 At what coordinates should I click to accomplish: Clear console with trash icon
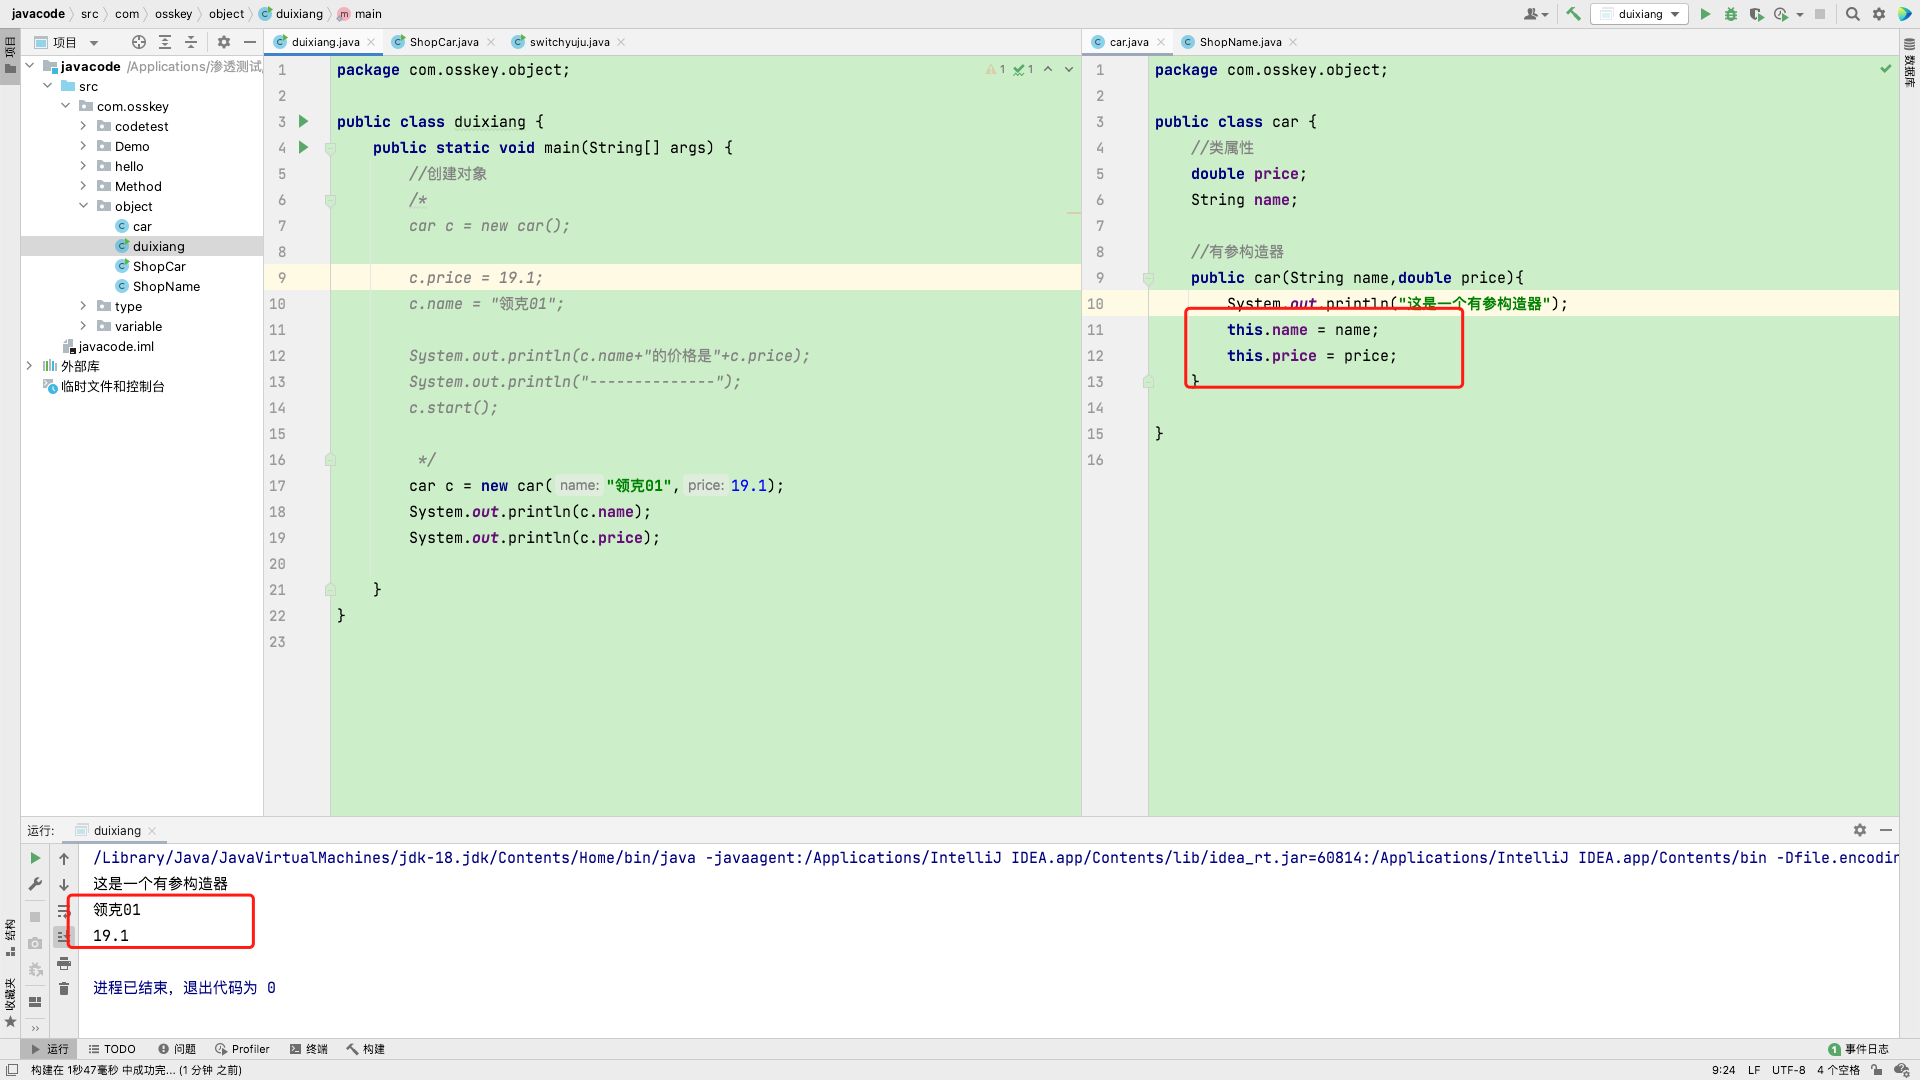click(x=64, y=988)
